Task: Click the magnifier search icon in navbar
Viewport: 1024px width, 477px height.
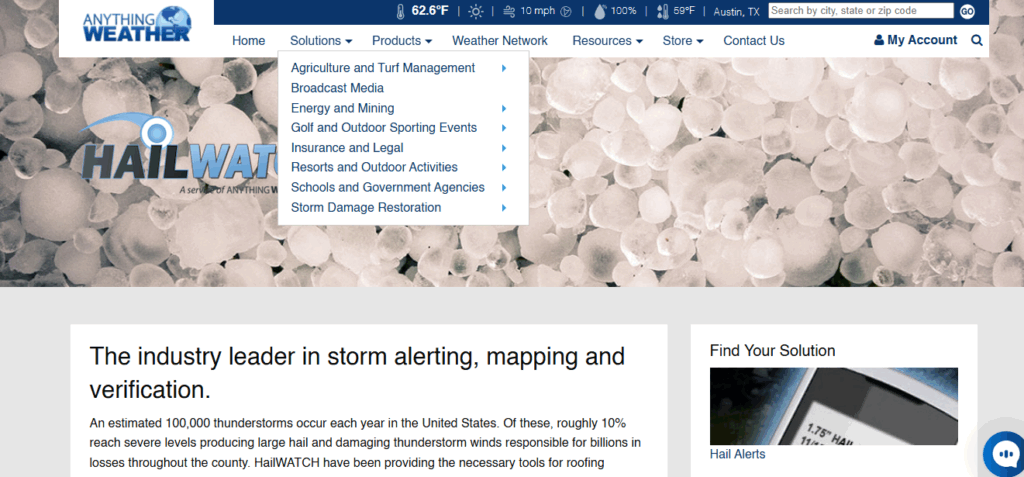Action: (976, 41)
